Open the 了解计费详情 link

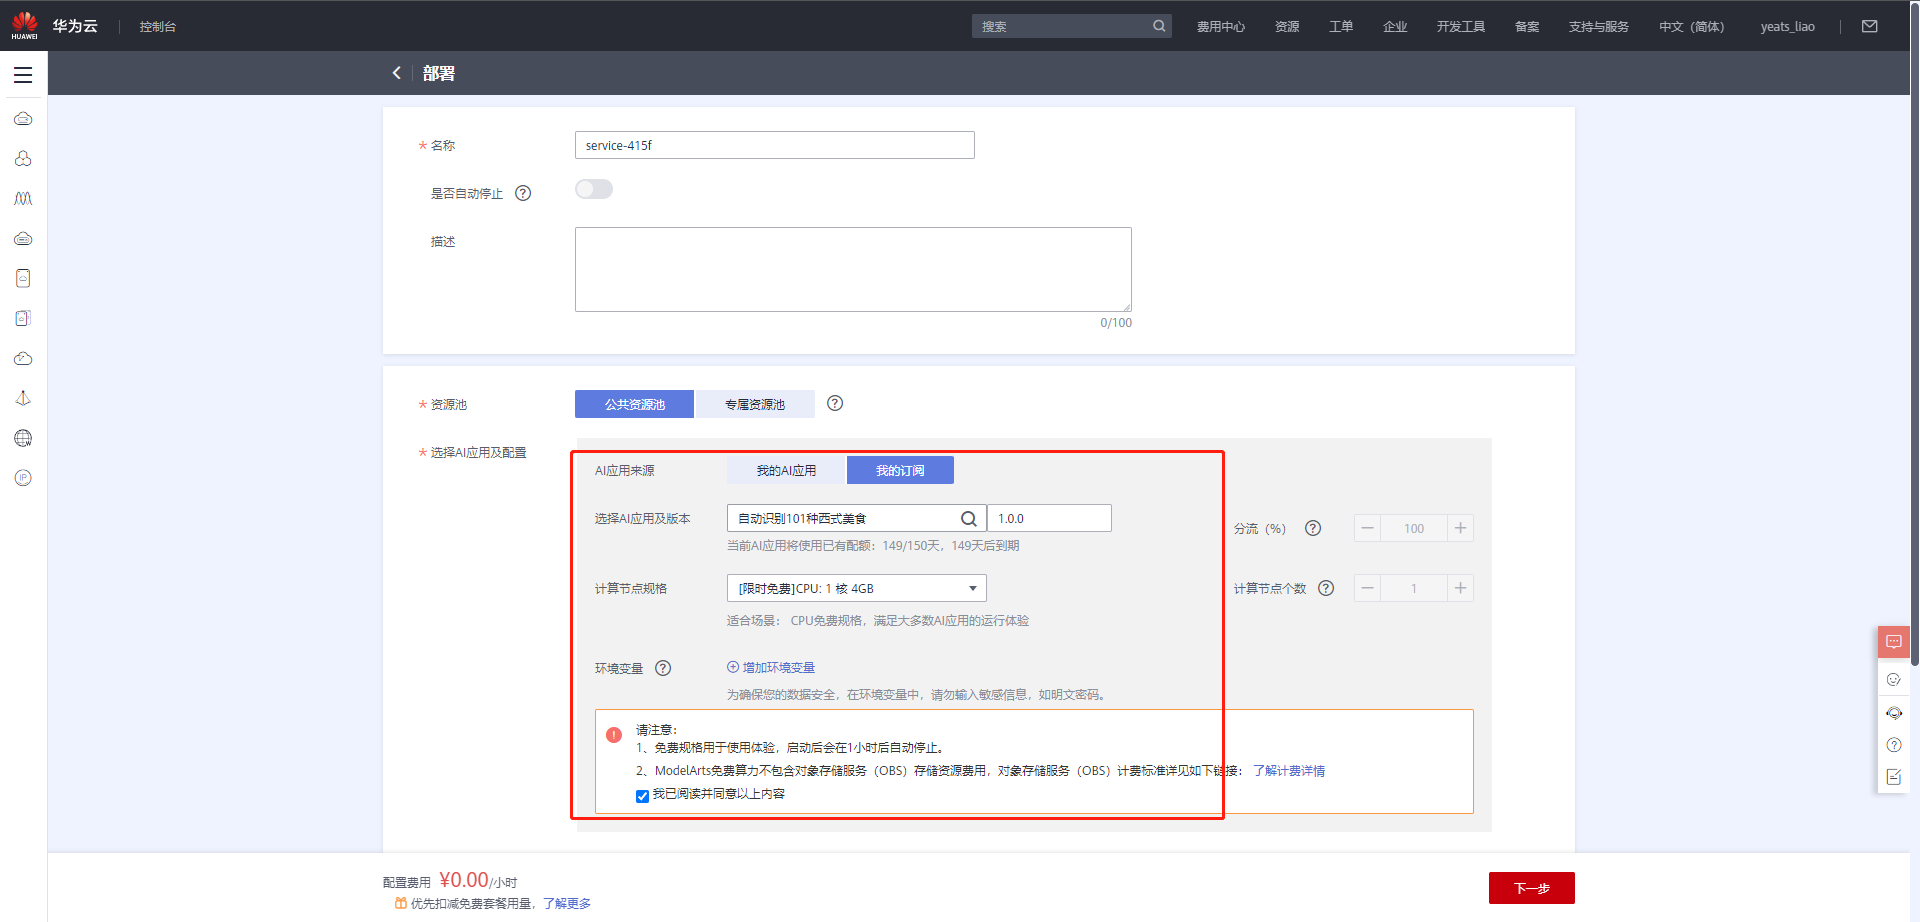(1289, 771)
